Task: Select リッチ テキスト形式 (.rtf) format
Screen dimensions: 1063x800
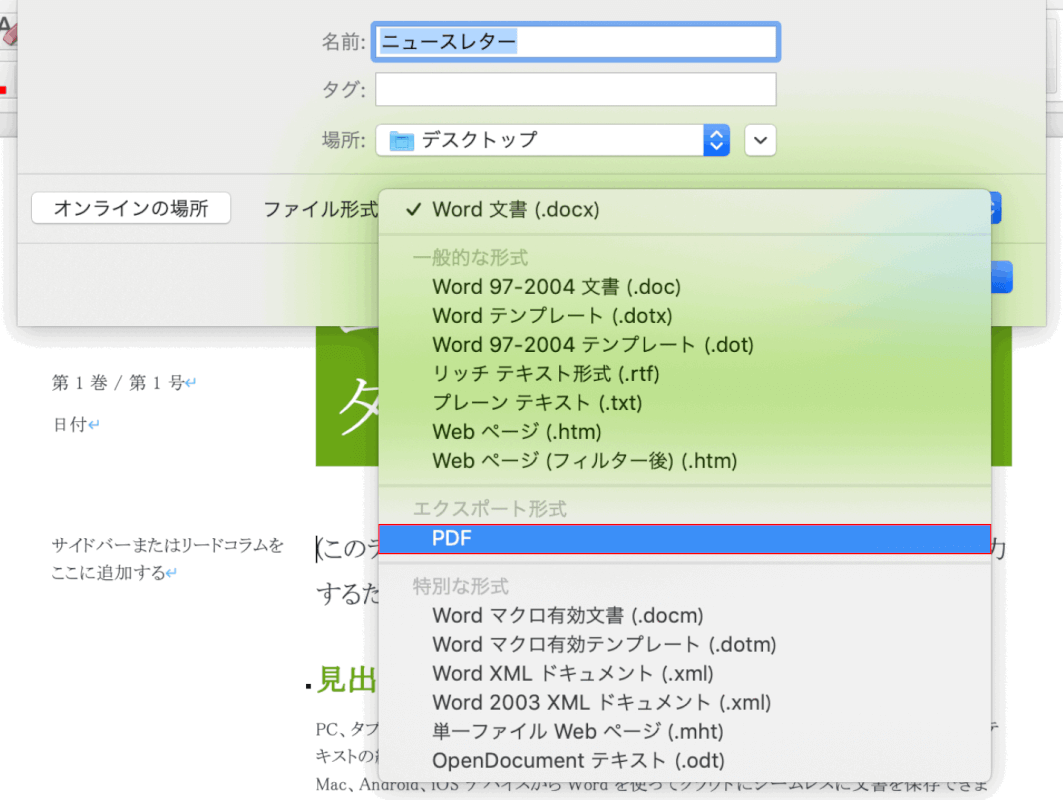Action: 536,374
